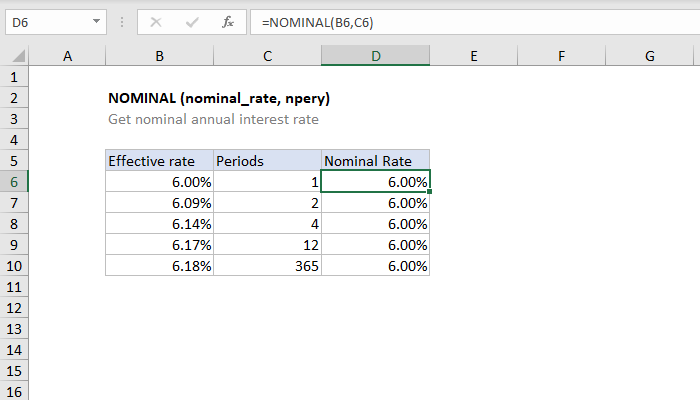Viewport: 700px width, 400px height.
Task: Select row 13 header
Action: [14, 329]
